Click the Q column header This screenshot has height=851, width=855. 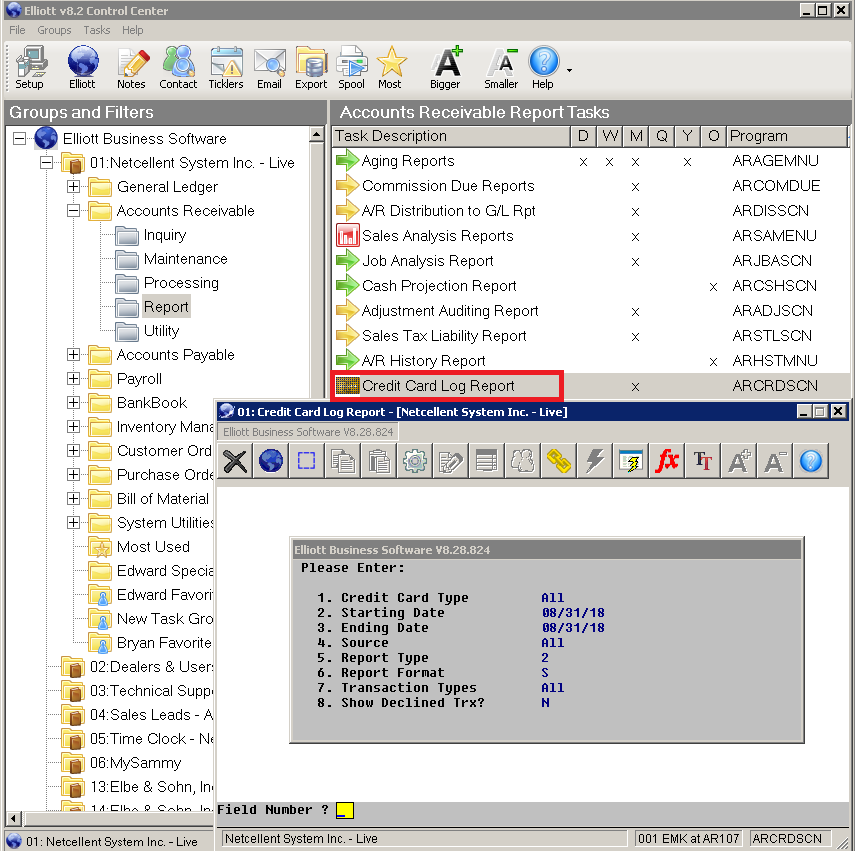[x=661, y=136]
